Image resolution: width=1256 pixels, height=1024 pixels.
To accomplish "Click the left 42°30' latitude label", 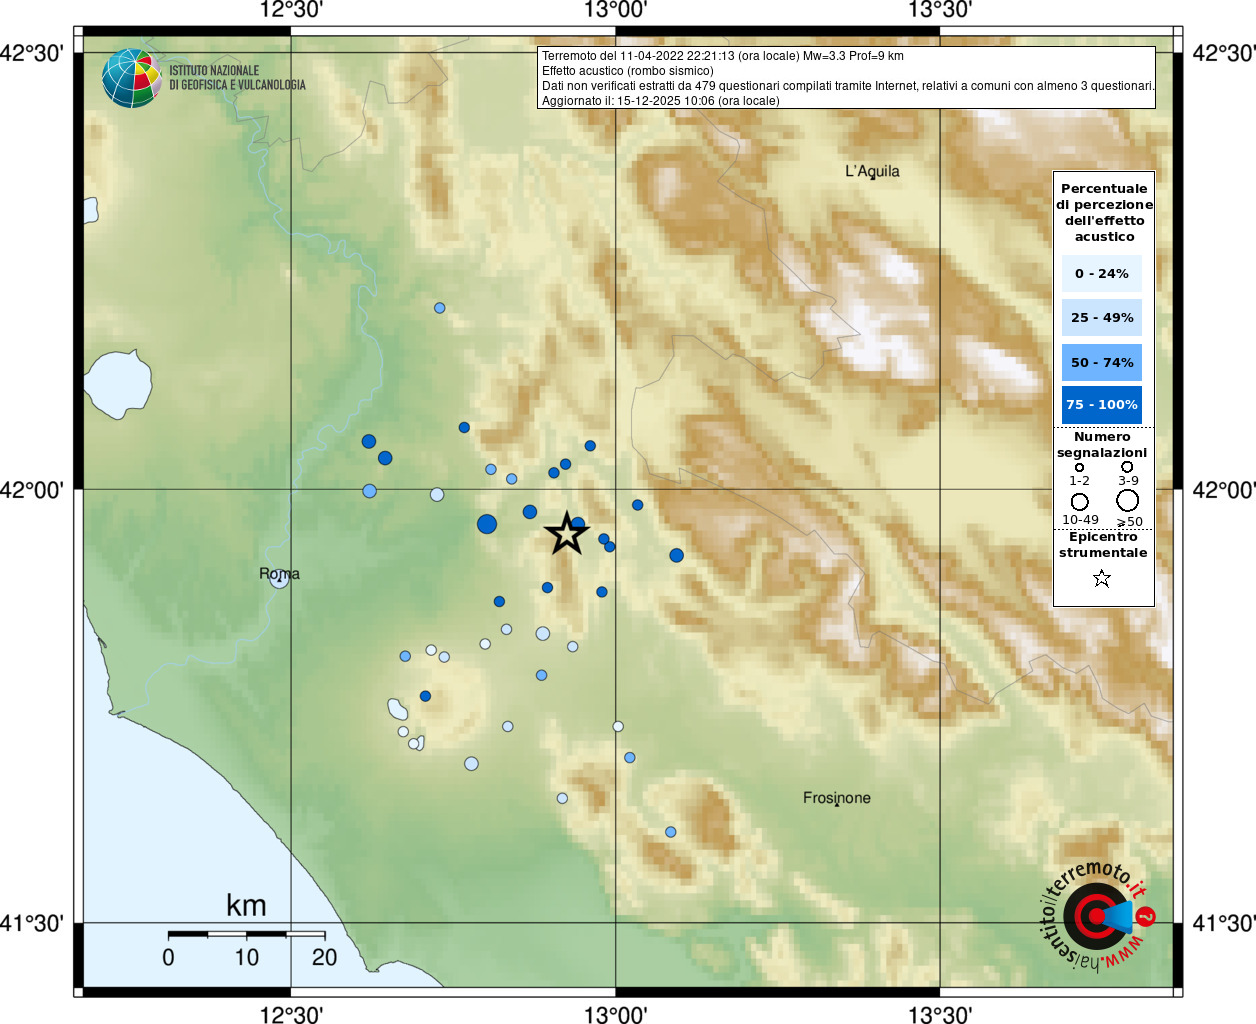I will (32, 52).
